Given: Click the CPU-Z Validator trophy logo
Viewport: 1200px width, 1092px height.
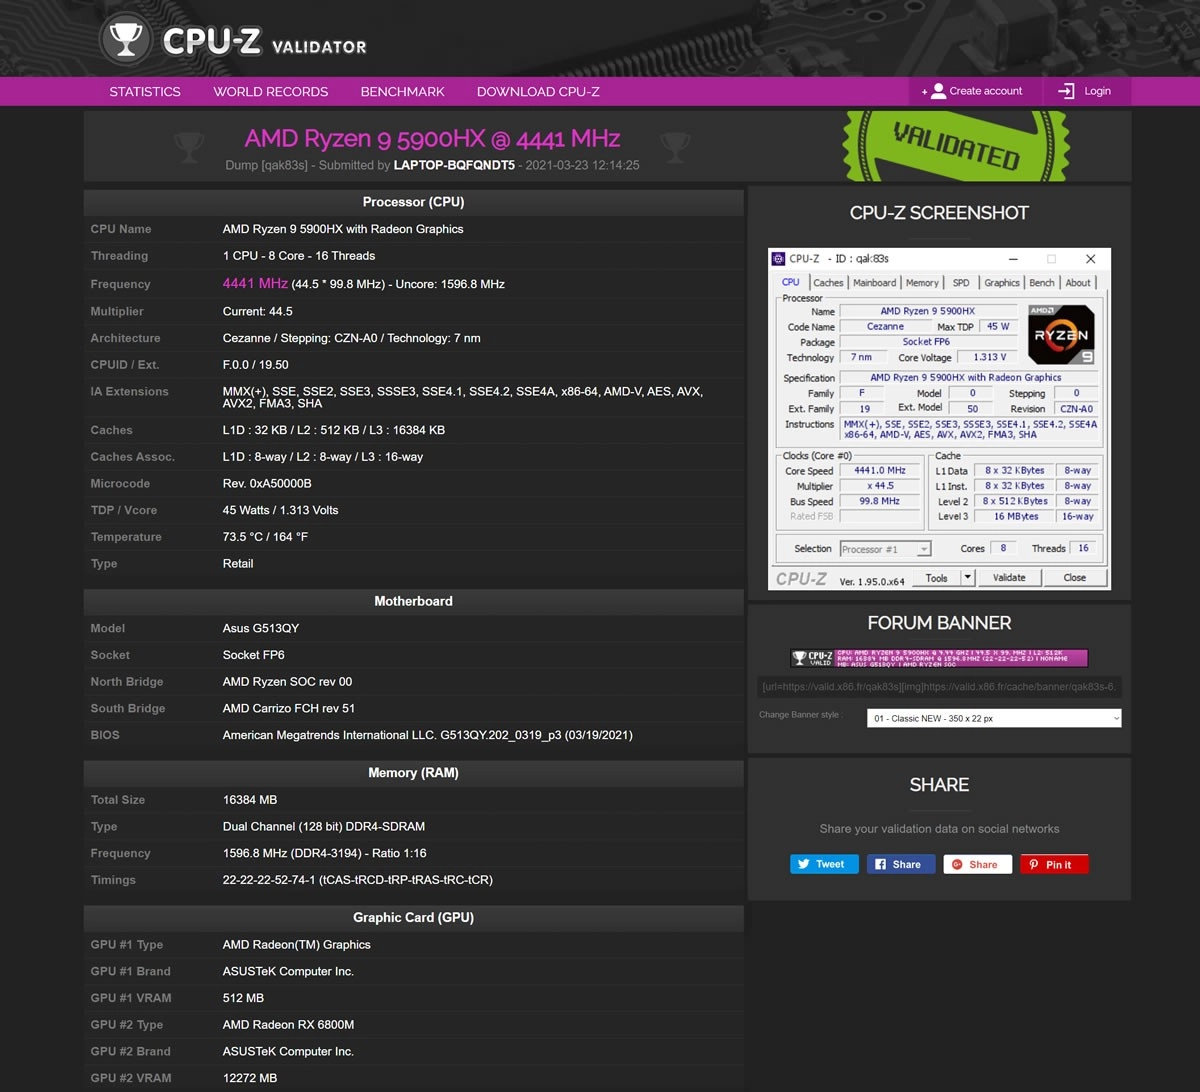Looking at the screenshot, I should [126, 39].
